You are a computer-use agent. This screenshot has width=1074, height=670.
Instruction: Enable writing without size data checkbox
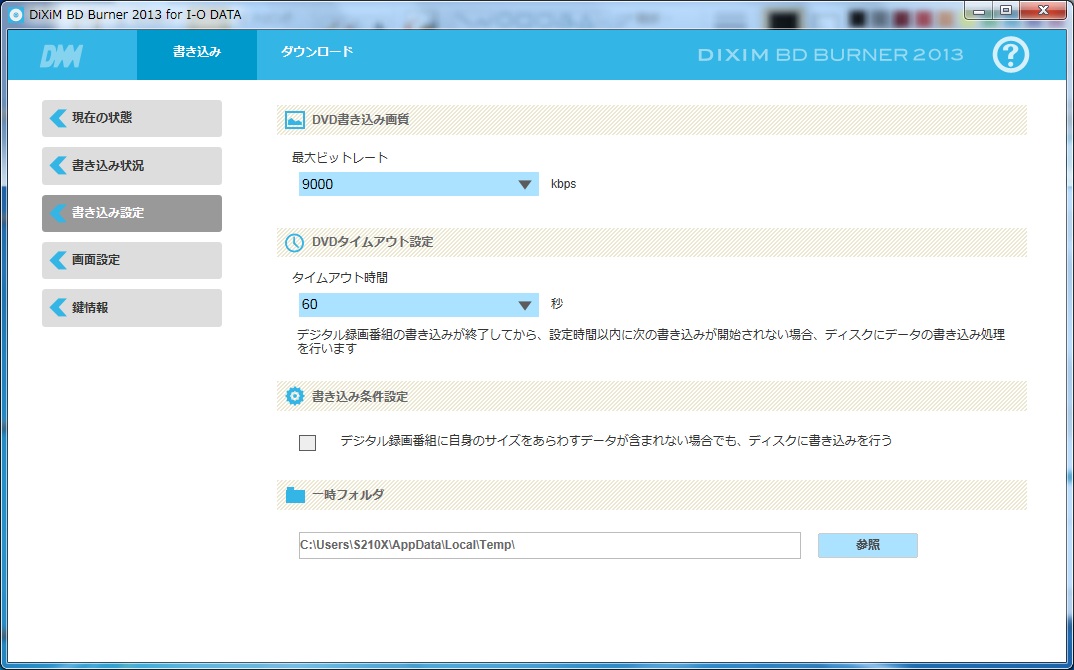coord(308,443)
